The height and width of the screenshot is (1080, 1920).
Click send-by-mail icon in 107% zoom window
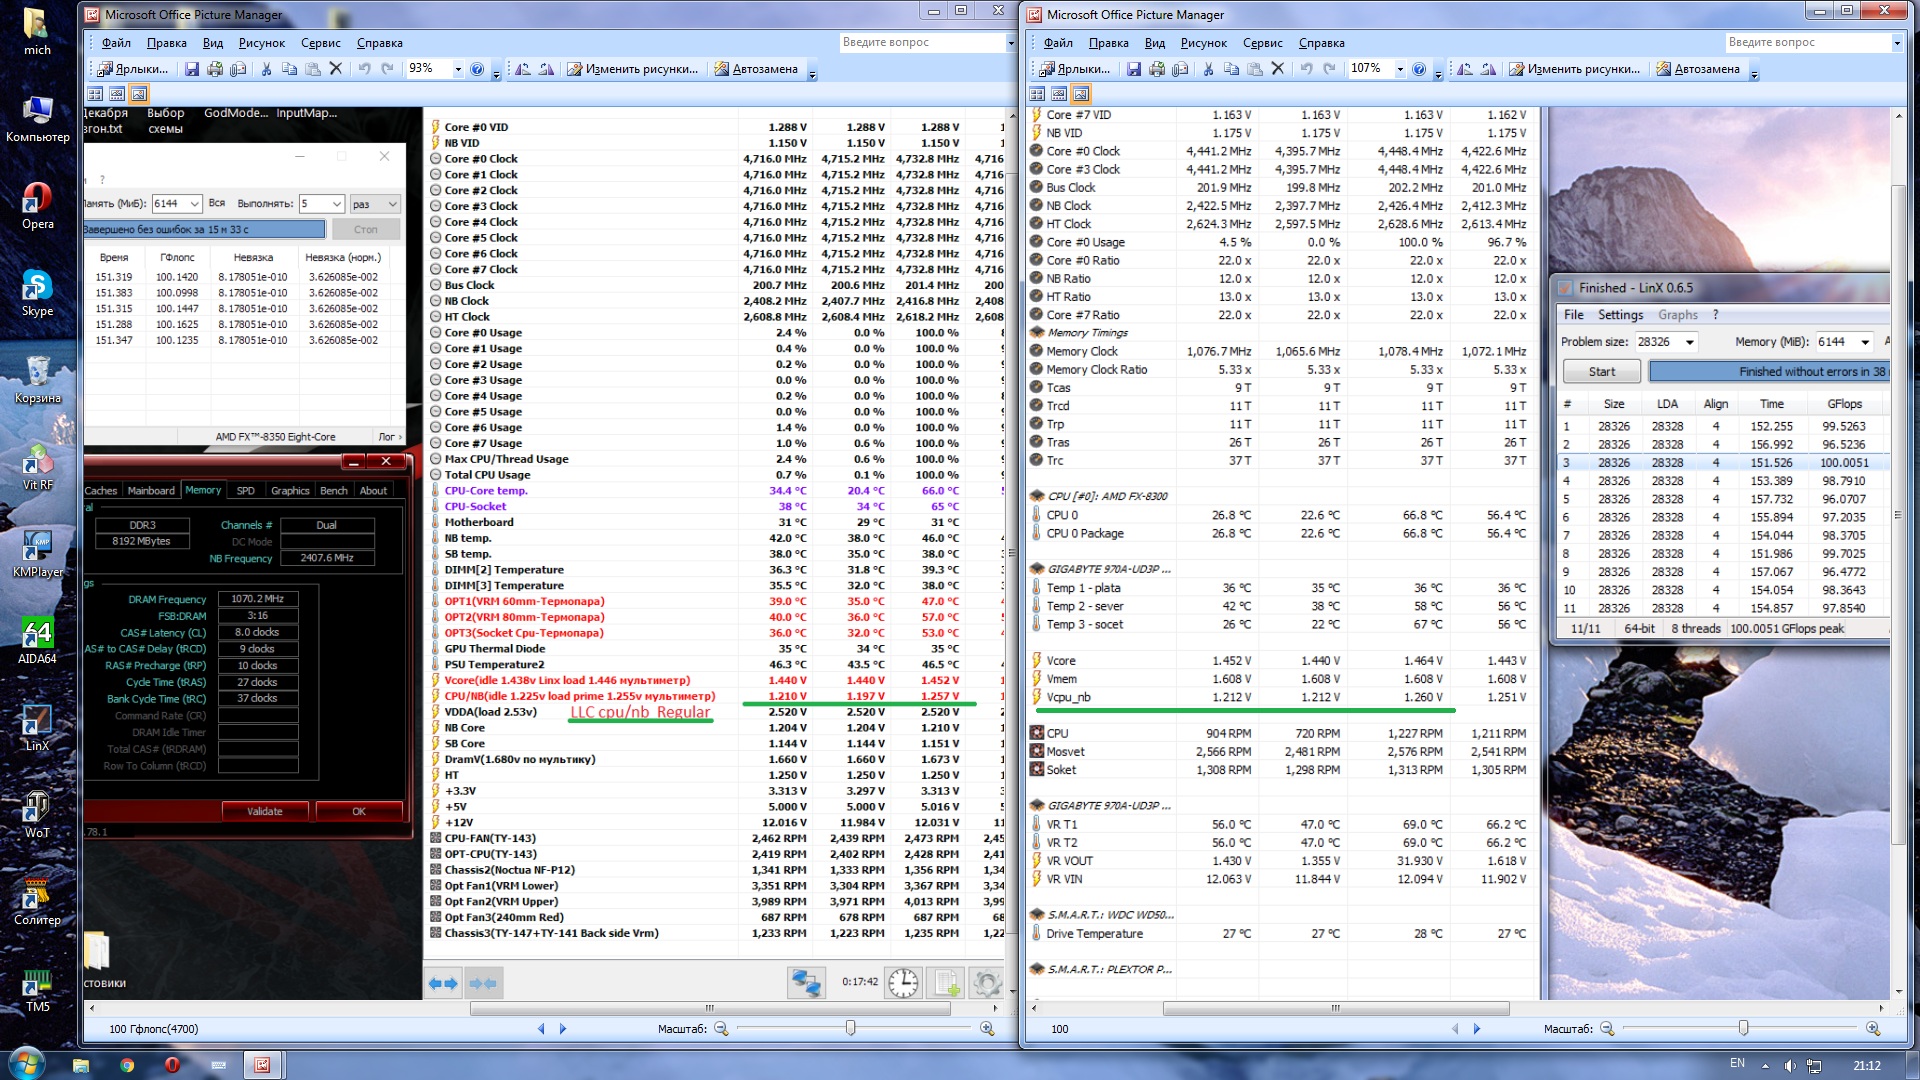pyautogui.click(x=1180, y=69)
